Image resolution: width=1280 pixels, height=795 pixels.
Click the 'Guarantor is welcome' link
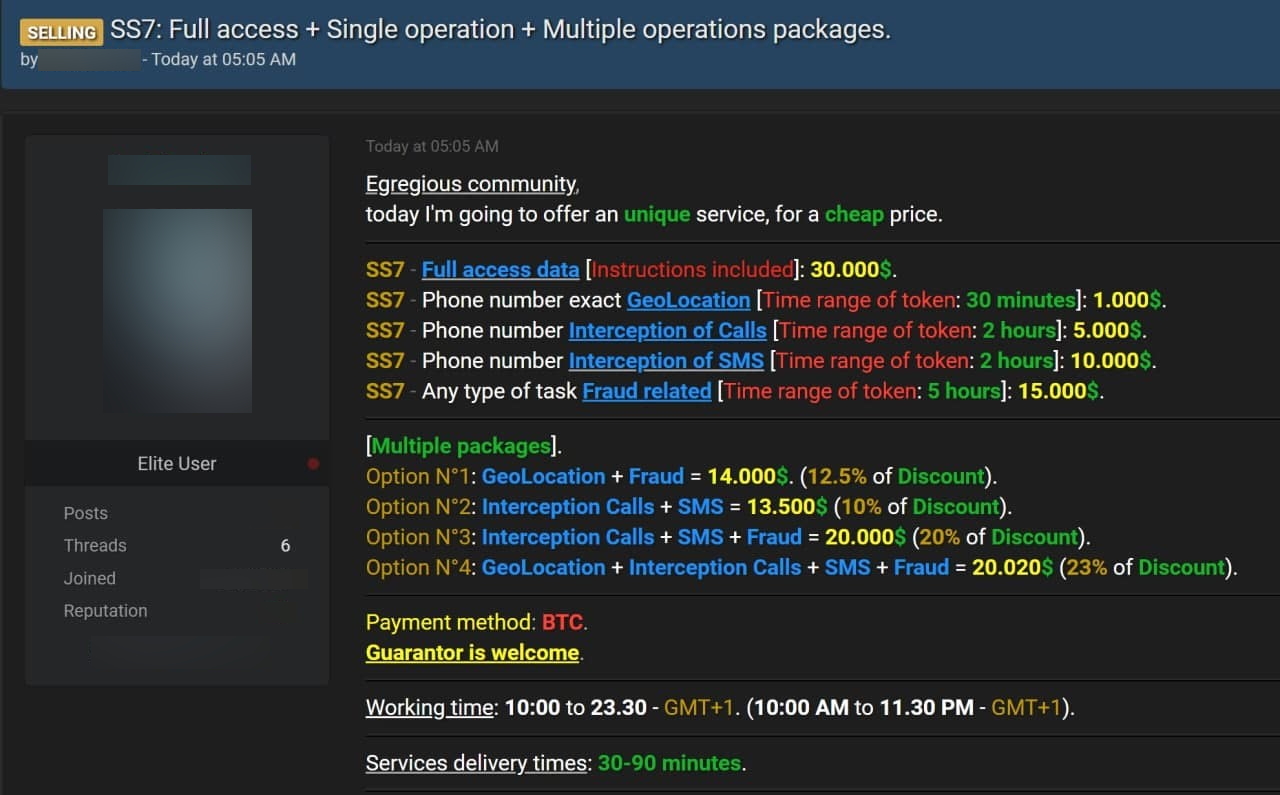[472, 653]
